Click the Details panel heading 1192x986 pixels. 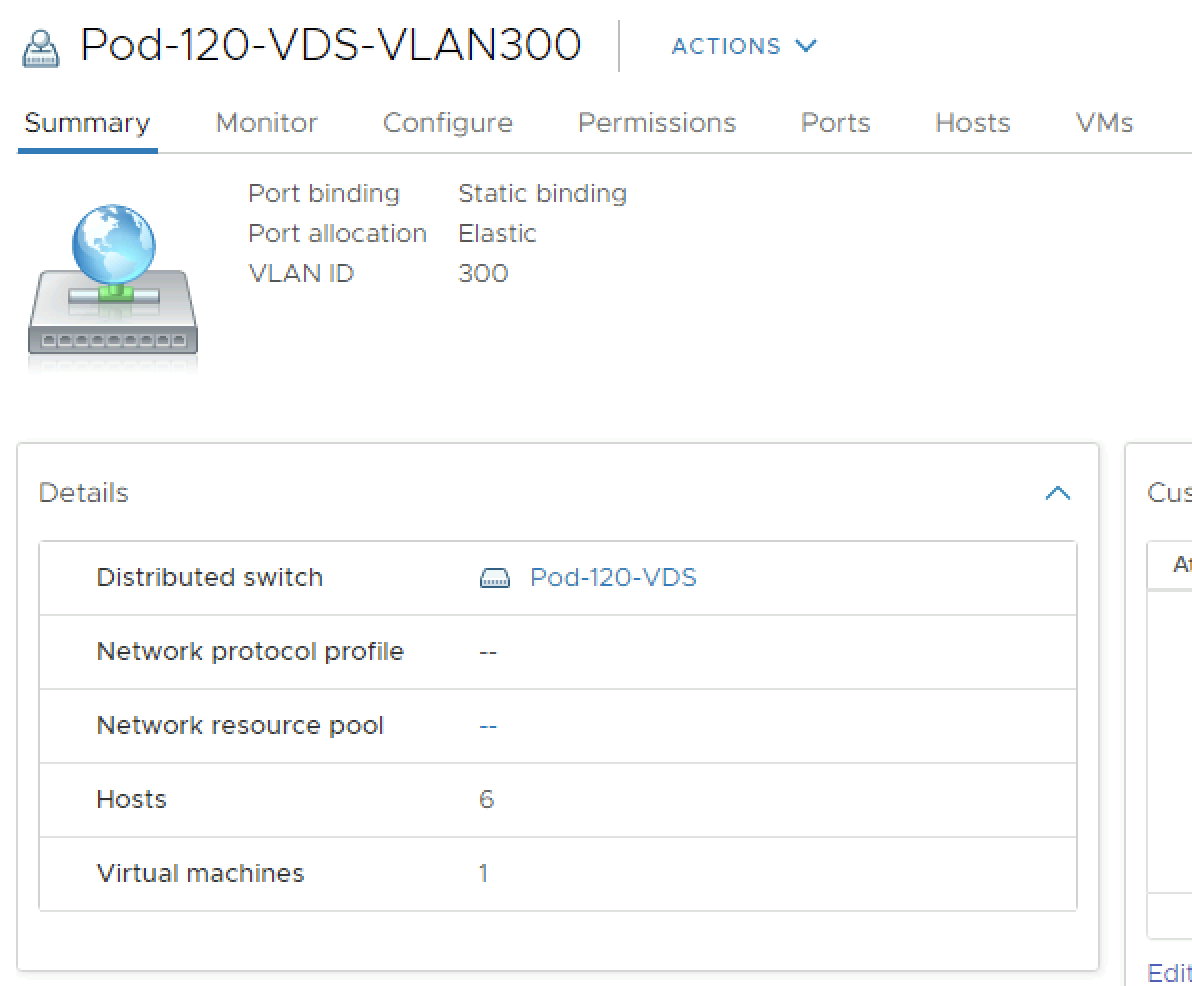point(84,493)
